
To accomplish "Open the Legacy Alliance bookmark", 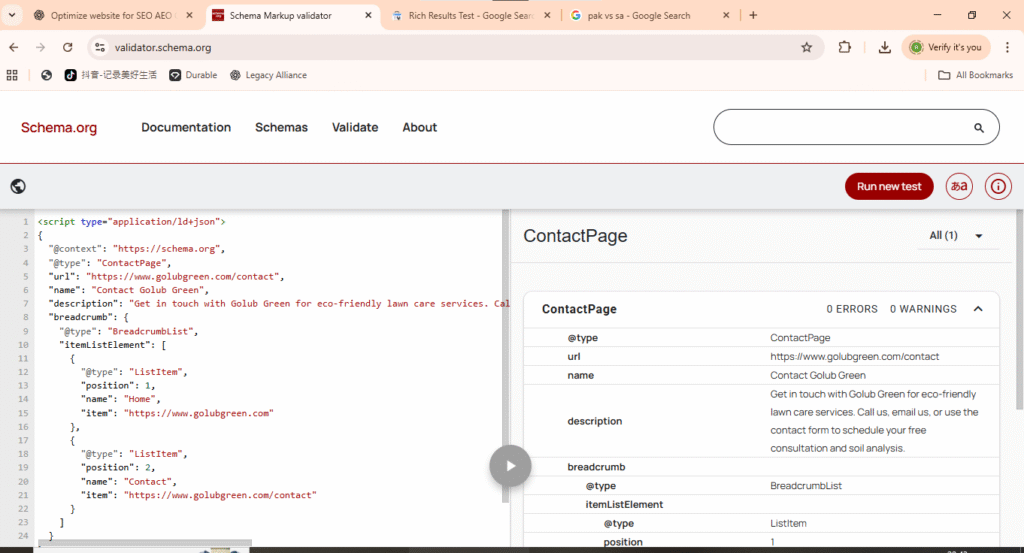I will [x=268, y=75].
